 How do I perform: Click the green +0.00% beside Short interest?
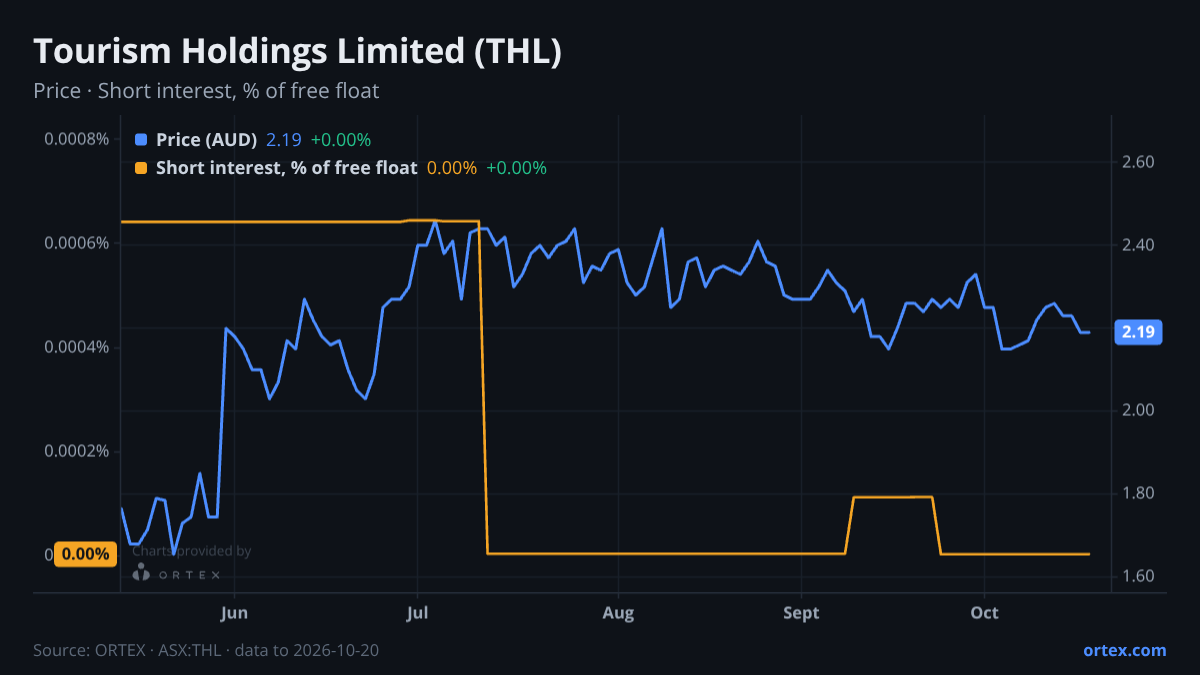(x=517, y=168)
